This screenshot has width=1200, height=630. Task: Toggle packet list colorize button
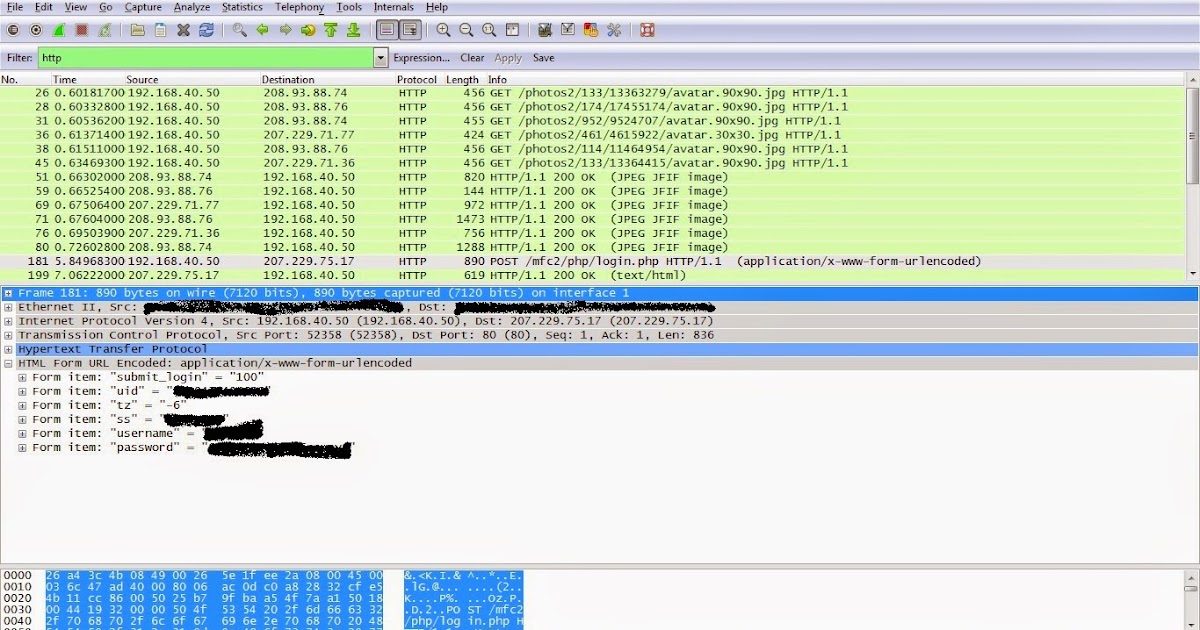(387, 30)
